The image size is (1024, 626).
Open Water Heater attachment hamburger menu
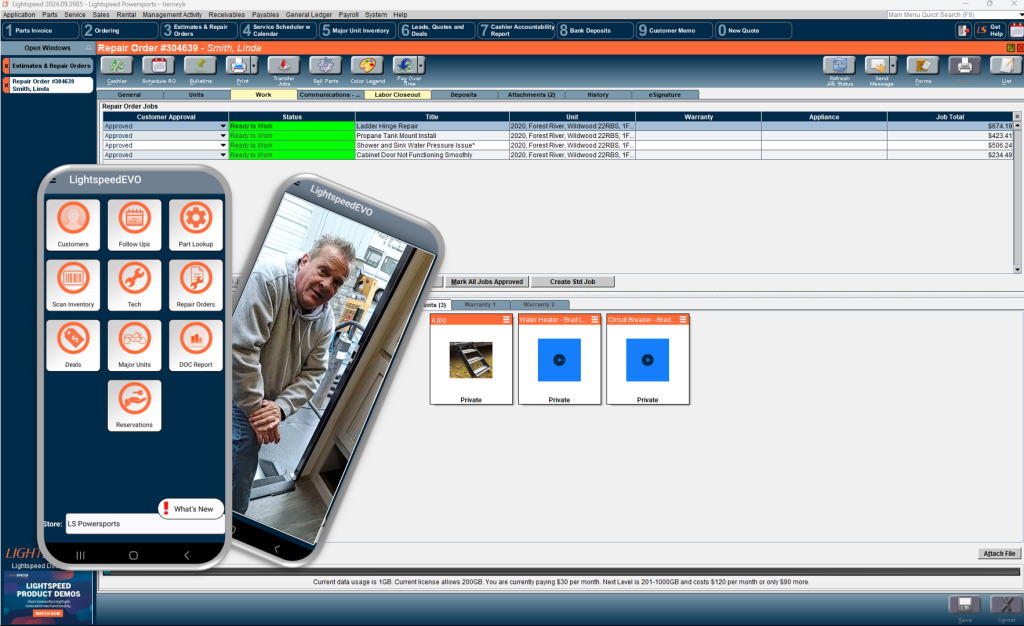pos(594,320)
